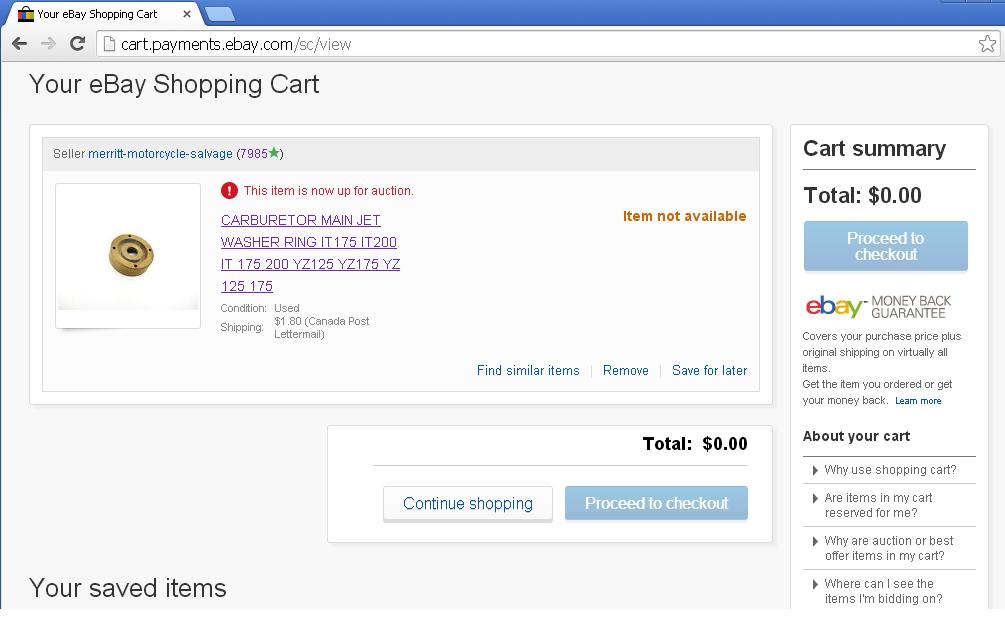Image resolution: width=1005 pixels, height=639 pixels.
Task: Open a new browser tab
Action: pos(219,14)
